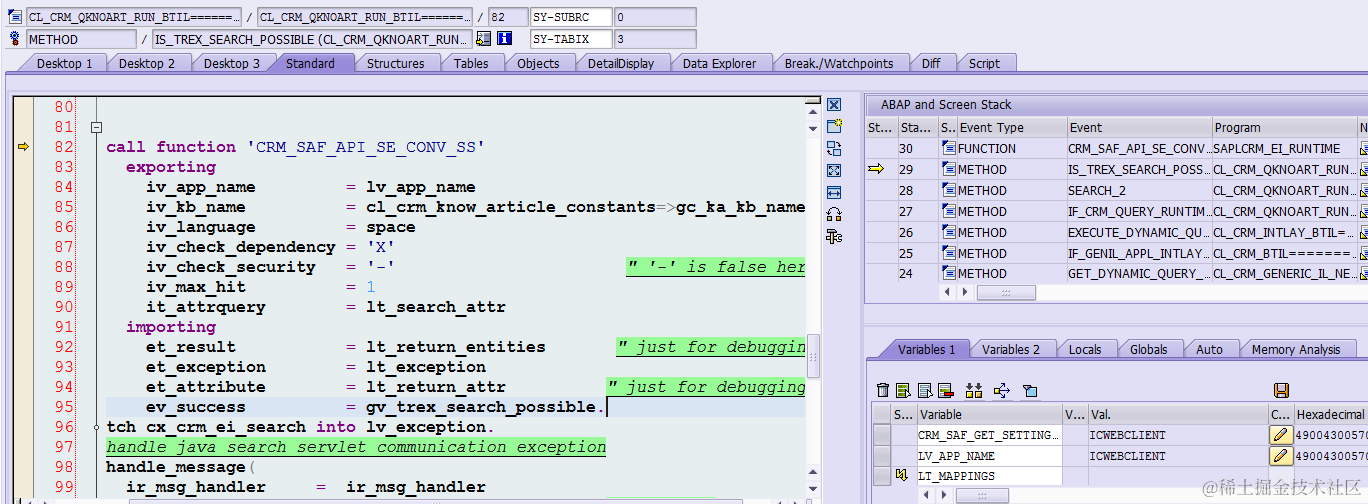Image resolution: width=1368 pixels, height=504 pixels.
Task: Switch to the Desktop 2 tab
Action: (x=147, y=63)
